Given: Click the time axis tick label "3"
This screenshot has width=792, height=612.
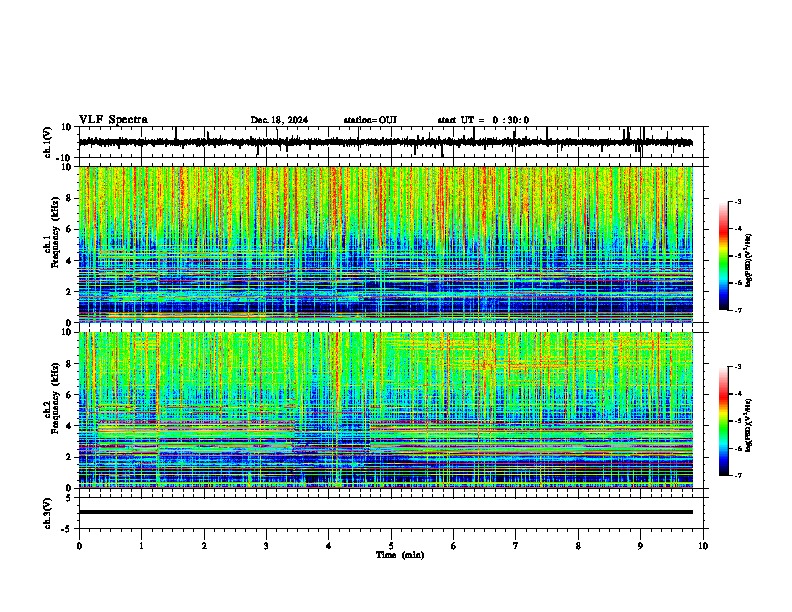Looking at the screenshot, I should 266,546.
